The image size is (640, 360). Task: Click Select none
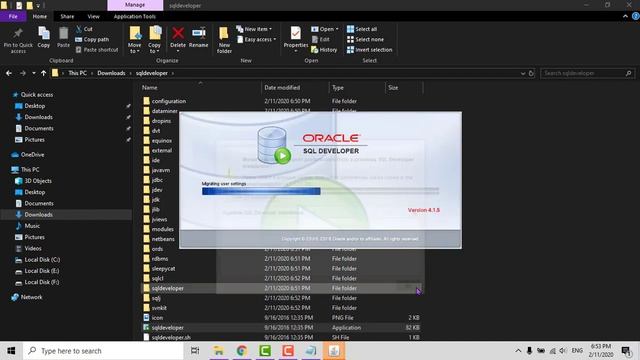tap(365, 39)
